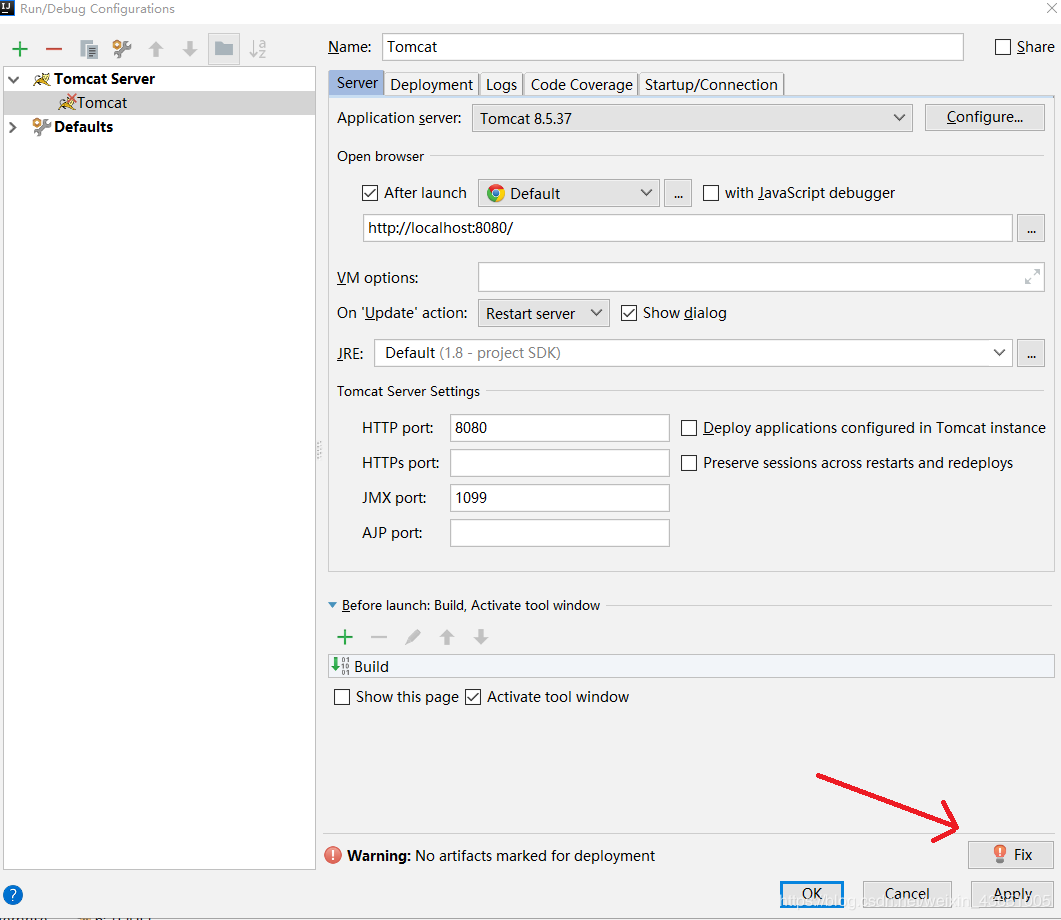Add a Before launch task
Screen dimensions: 1061x920
pos(345,637)
